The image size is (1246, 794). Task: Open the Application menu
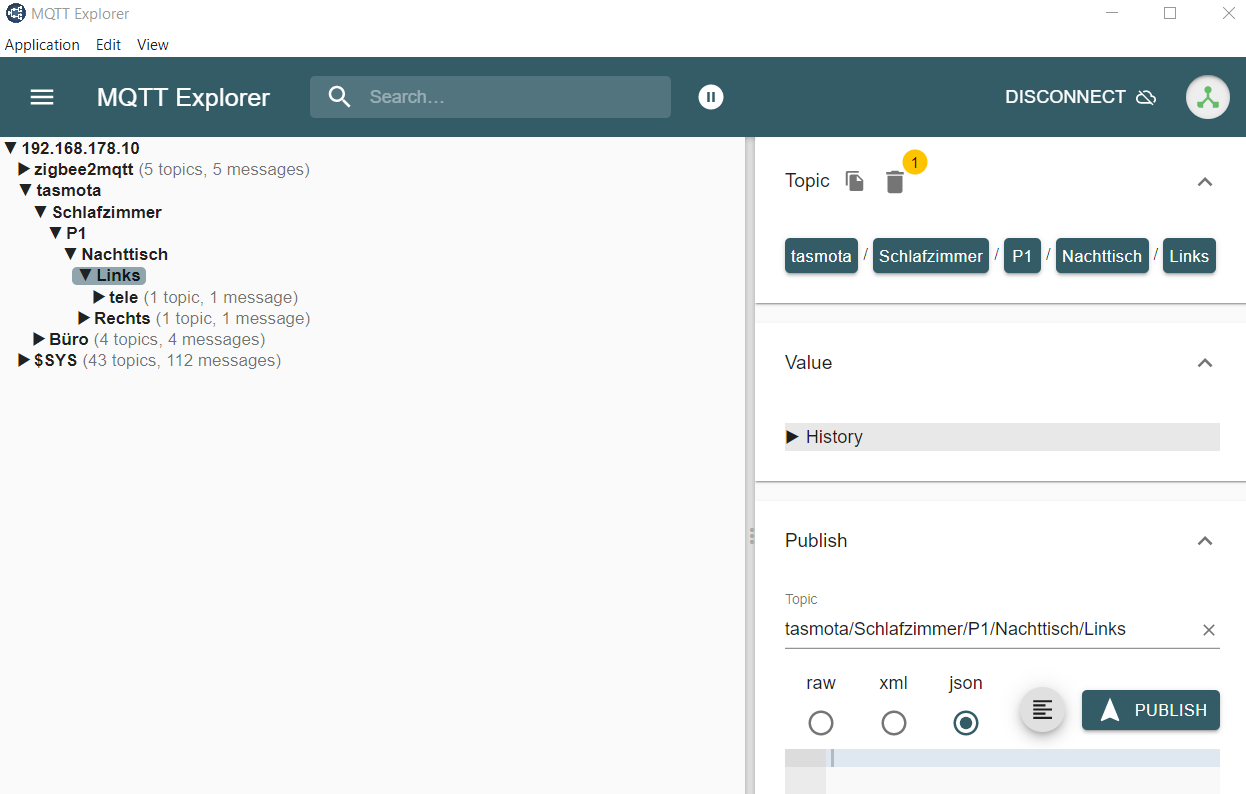coord(42,45)
